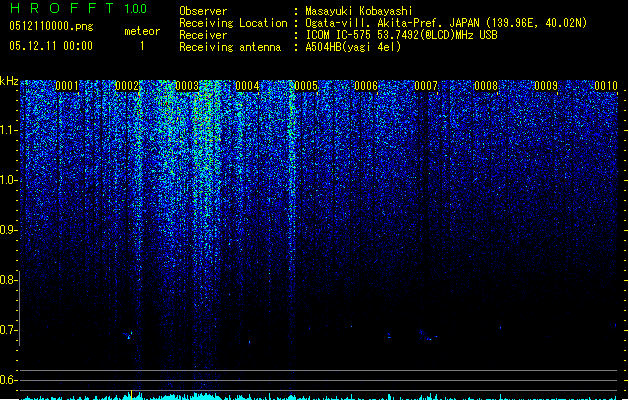Click time marker 0008
629x400 pixels.
(486, 86)
